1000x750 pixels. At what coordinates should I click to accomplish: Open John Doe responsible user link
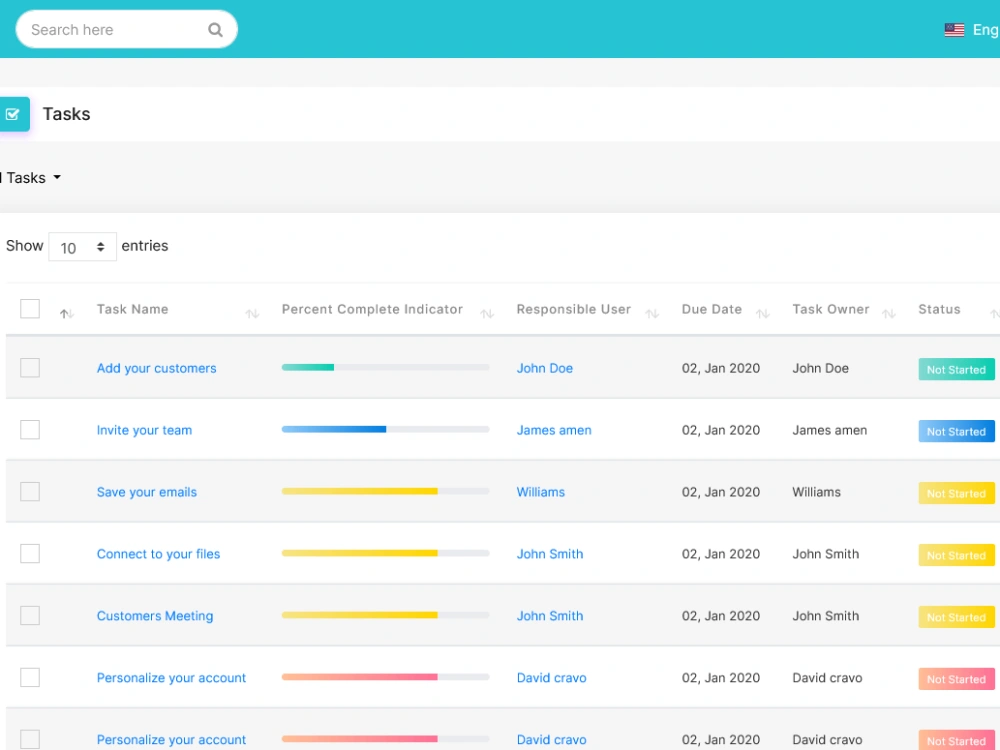tap(545, 368)
